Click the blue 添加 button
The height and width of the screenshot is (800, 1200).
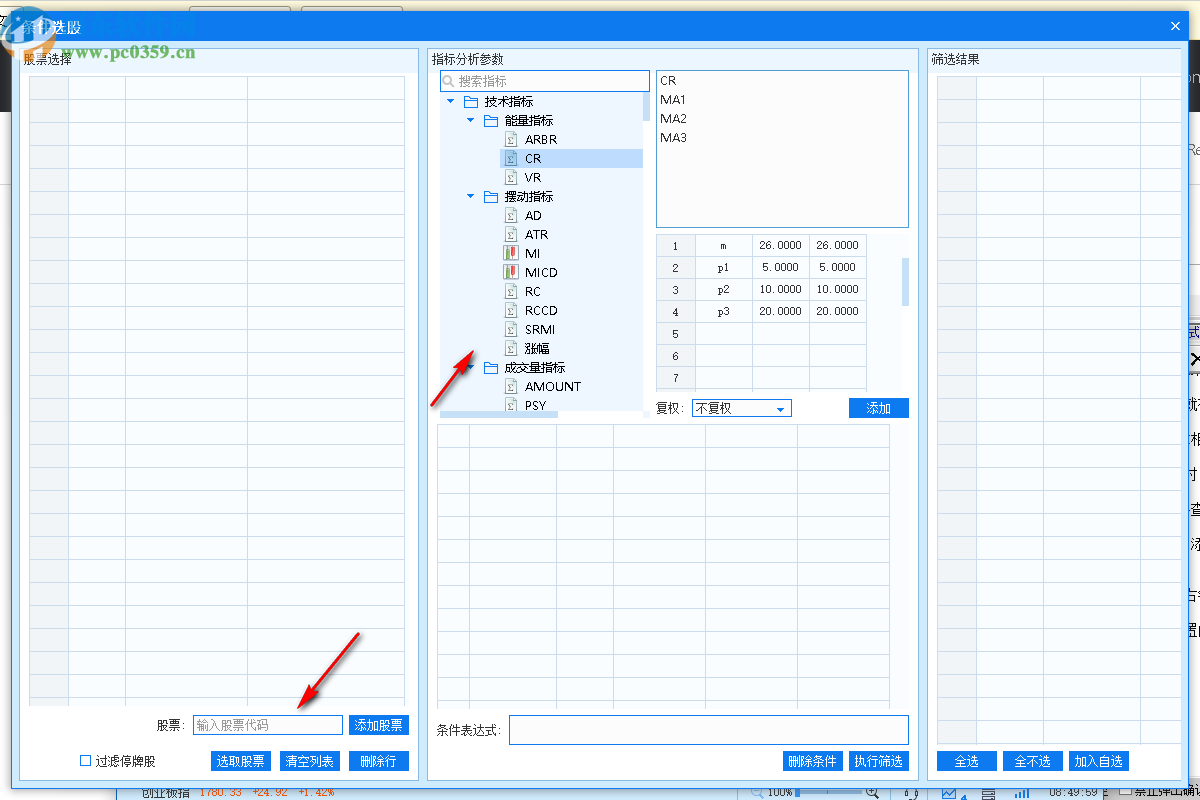coord(879,408)
